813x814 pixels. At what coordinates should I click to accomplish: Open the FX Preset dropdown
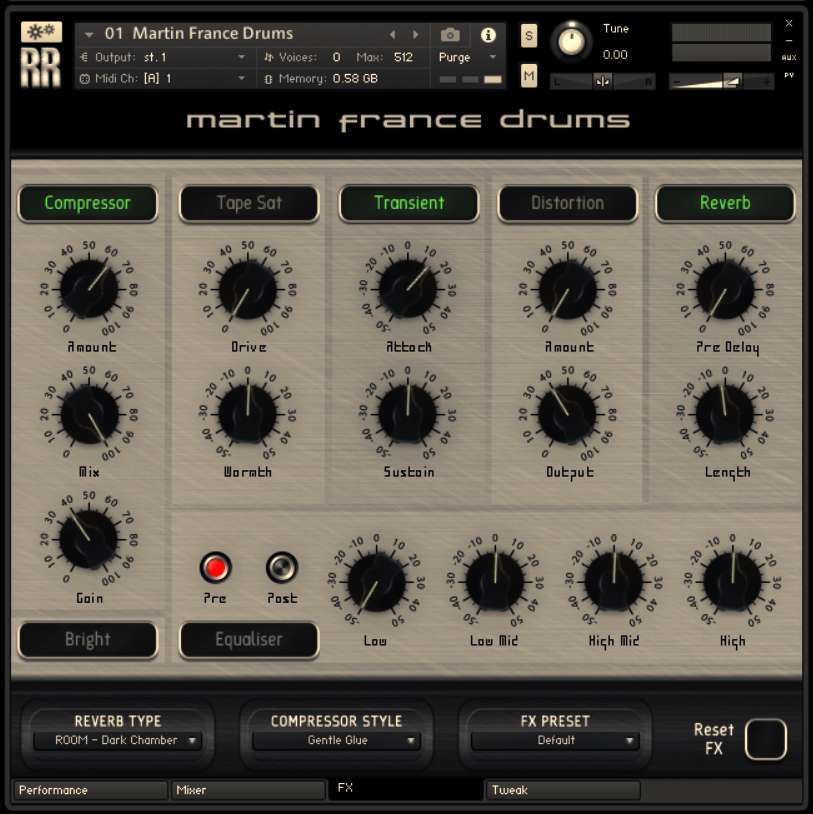pos(555,740)
